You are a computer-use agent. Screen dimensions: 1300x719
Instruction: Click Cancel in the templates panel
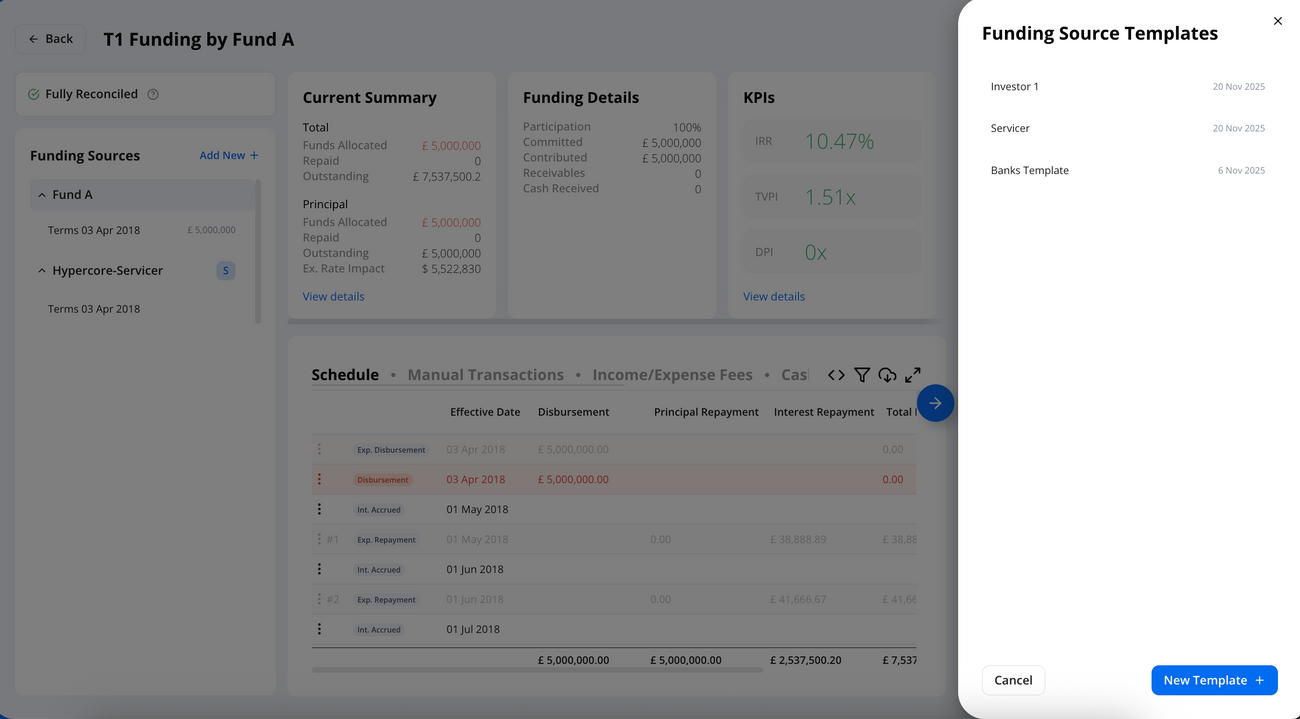[1013, 680]
